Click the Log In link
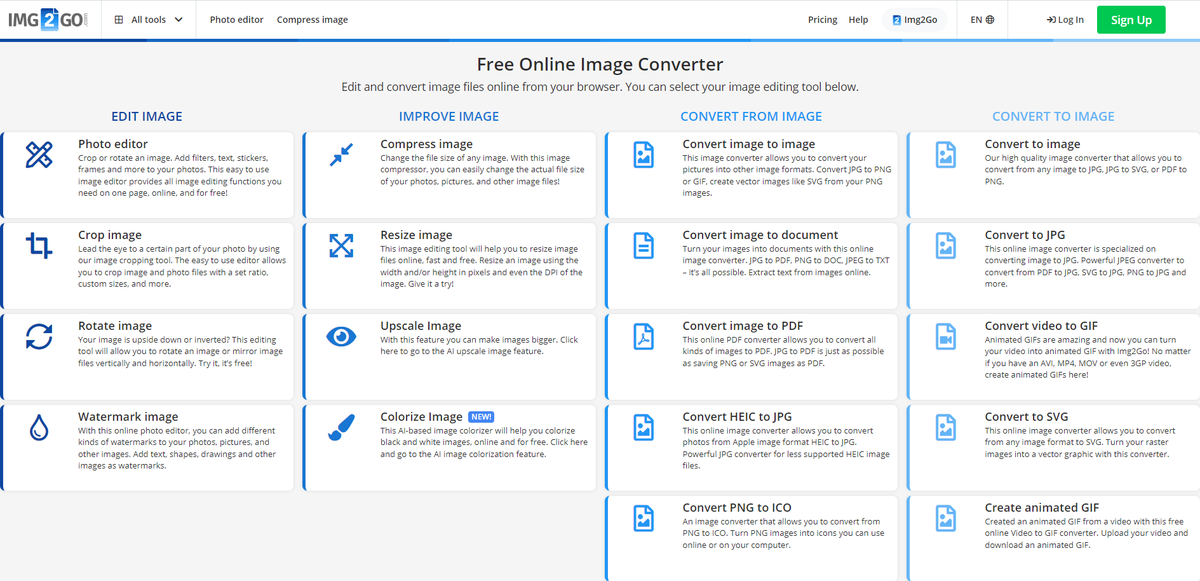Image resolution: width=1200 pixels, height=581 pixels. pos(1065,19)
